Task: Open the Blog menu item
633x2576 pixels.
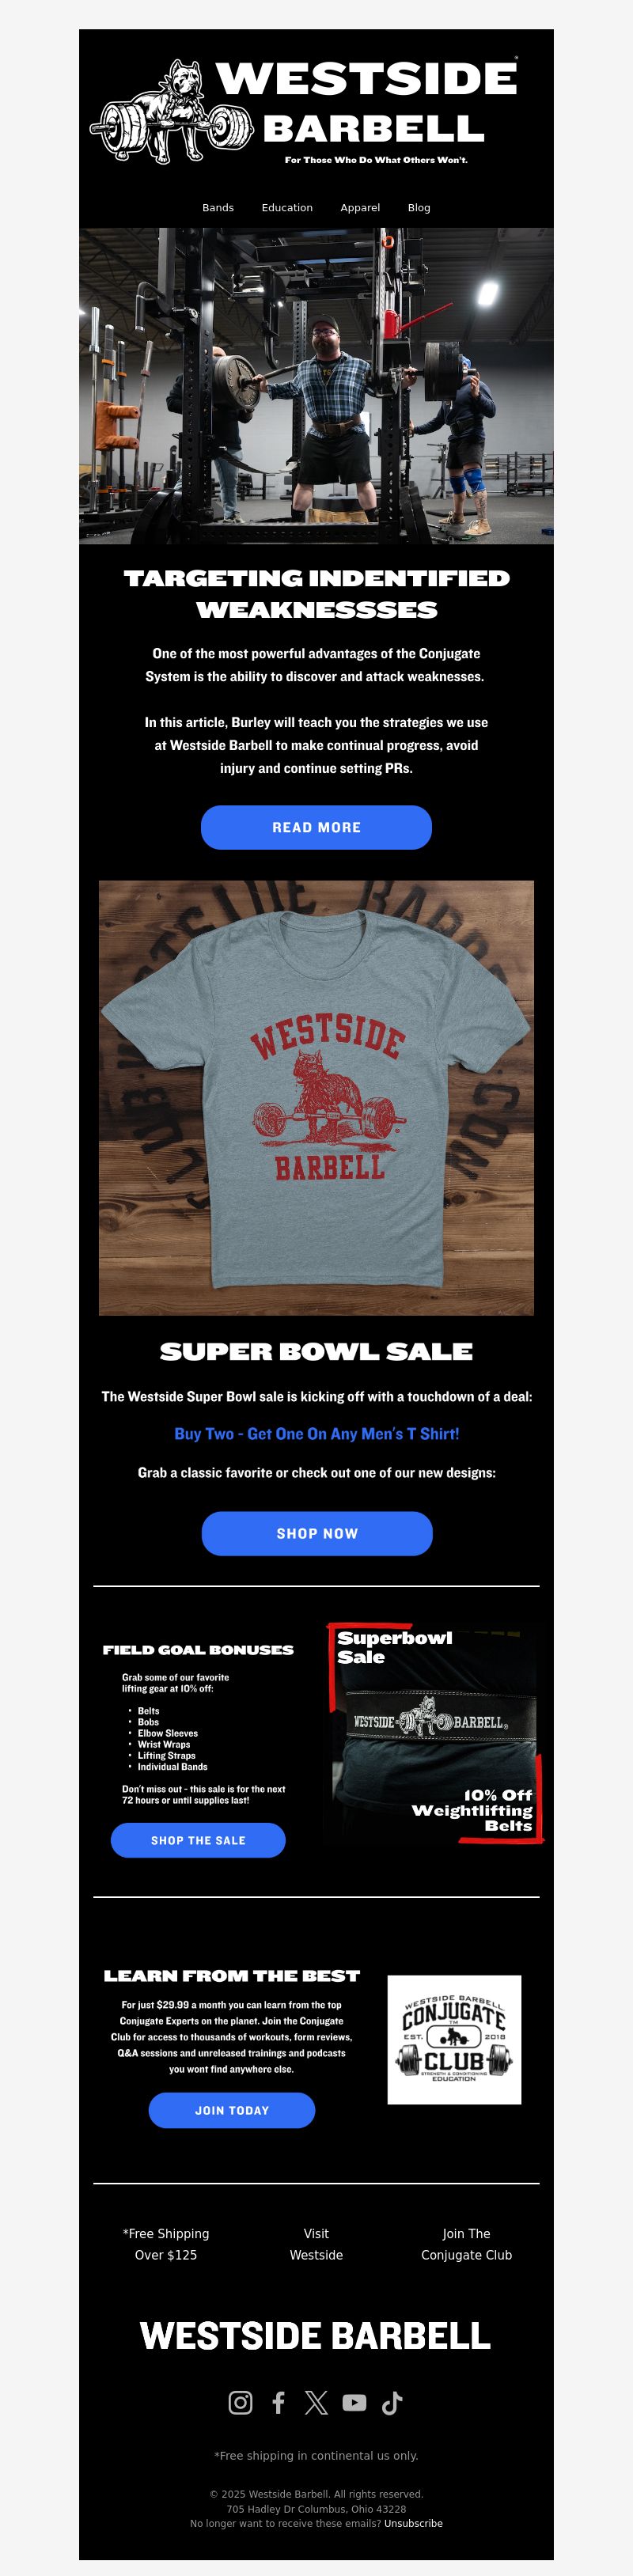Action: pyautogui.click(x=419, y=208)
